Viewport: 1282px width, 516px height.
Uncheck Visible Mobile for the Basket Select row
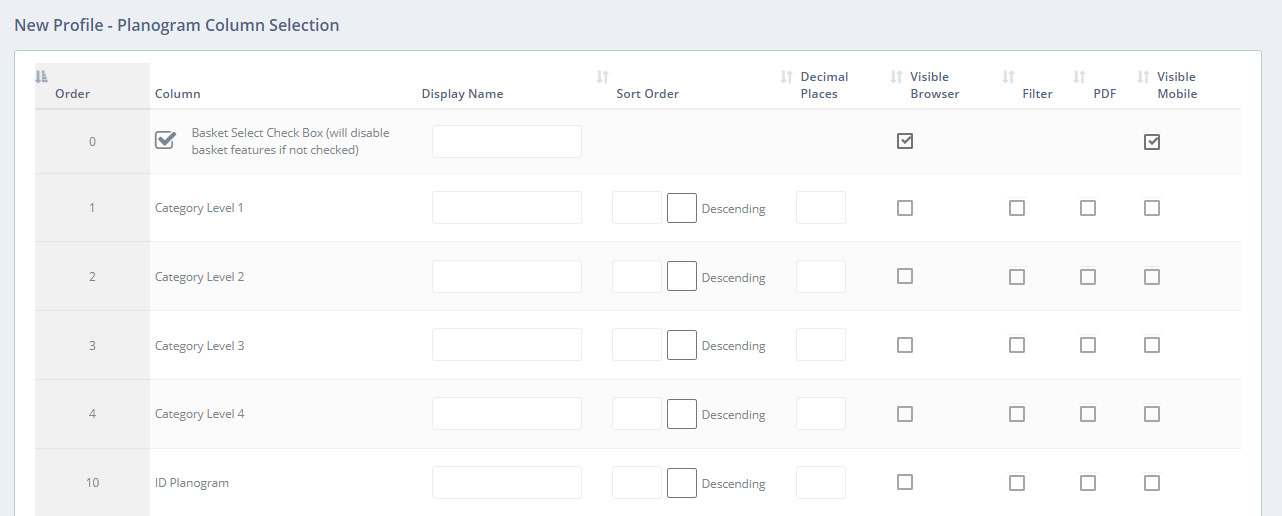tap(1152, 142)
